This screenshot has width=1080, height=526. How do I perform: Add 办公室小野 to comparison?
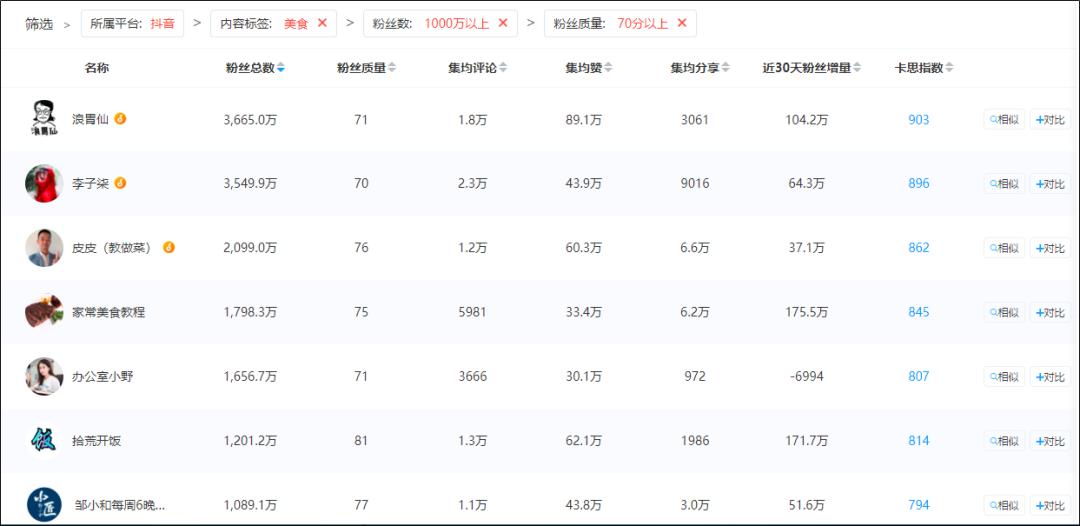pyautogui.click(x=1050, y=377)
